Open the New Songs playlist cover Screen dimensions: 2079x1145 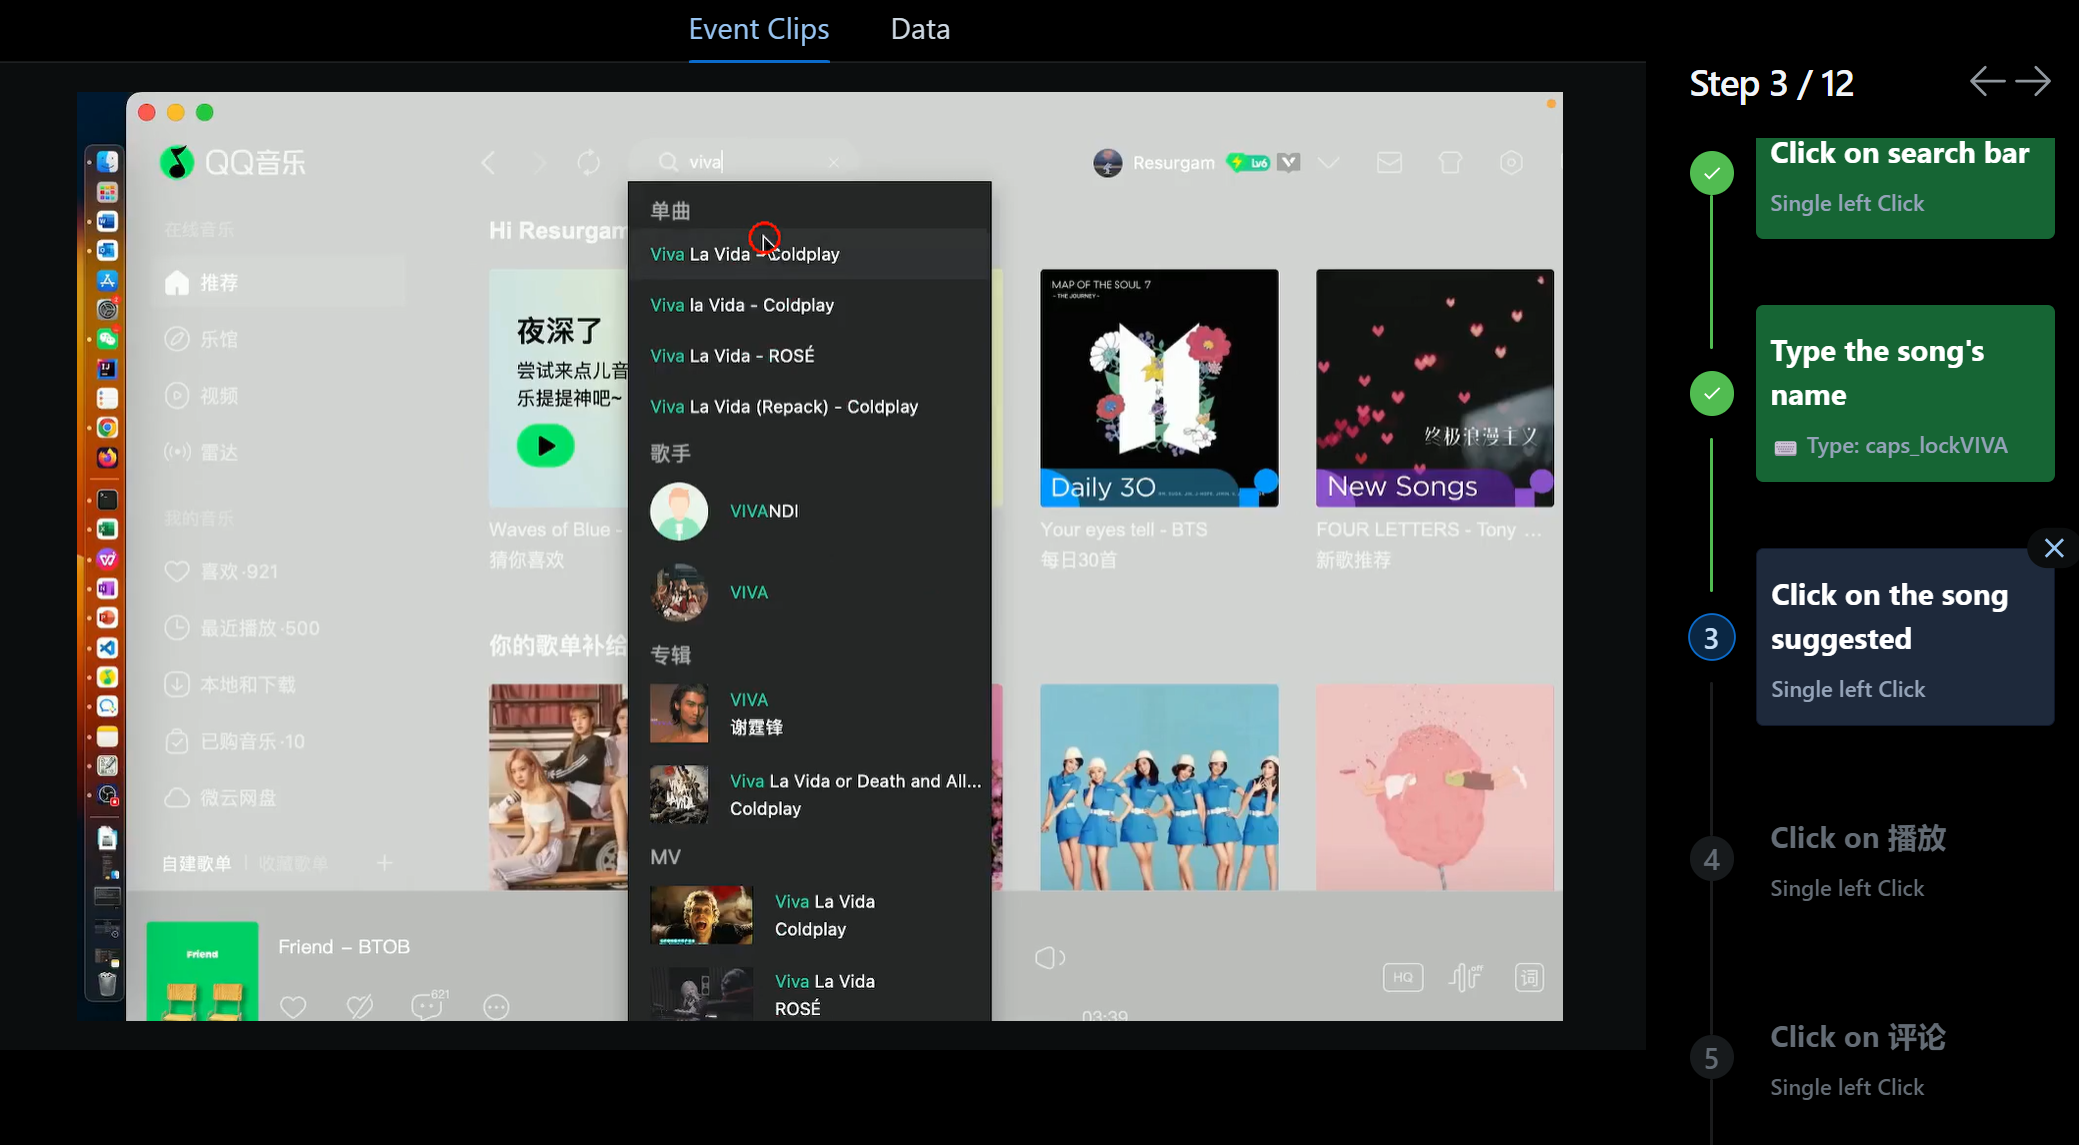[1435, 388]
